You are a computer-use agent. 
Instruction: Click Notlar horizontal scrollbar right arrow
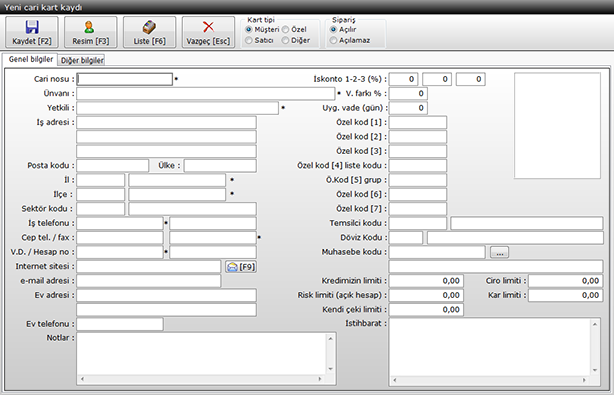tap(320, 379)
